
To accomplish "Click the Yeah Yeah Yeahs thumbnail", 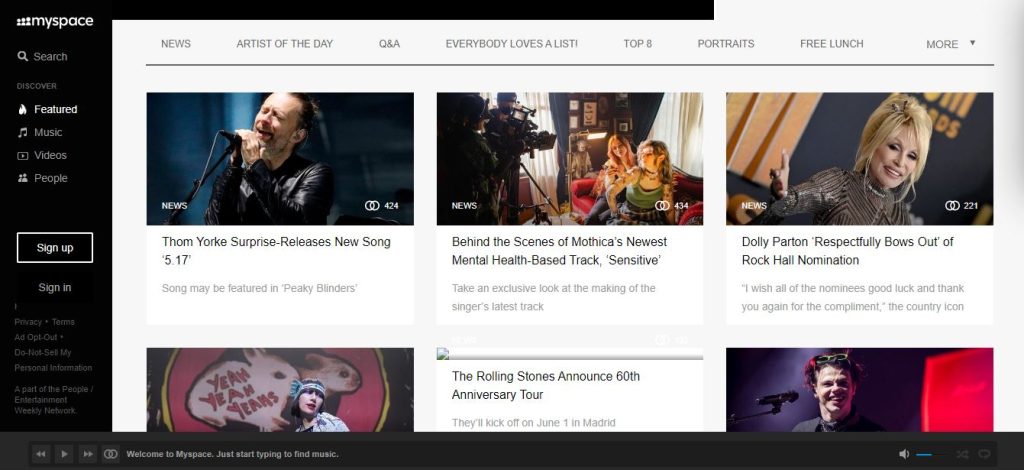I will pos(280,390).
